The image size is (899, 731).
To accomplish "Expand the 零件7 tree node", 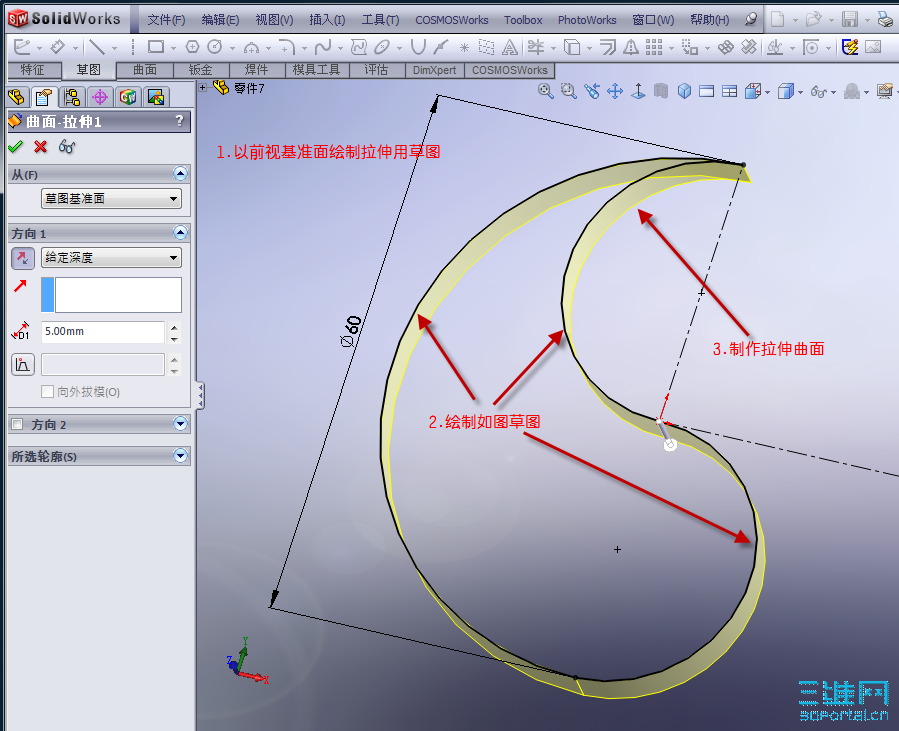I will (x=202, y=88).
